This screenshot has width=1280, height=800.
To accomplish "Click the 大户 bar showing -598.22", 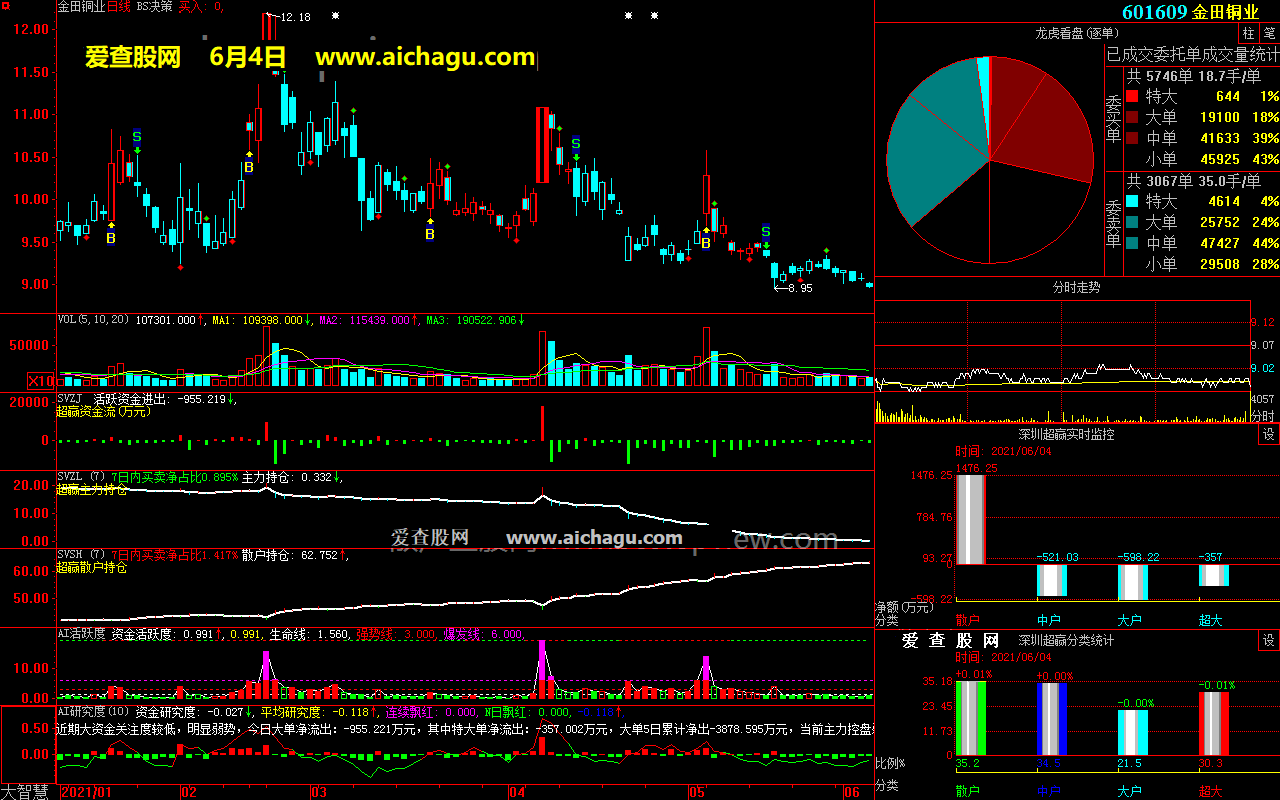I will point(1133,583).
